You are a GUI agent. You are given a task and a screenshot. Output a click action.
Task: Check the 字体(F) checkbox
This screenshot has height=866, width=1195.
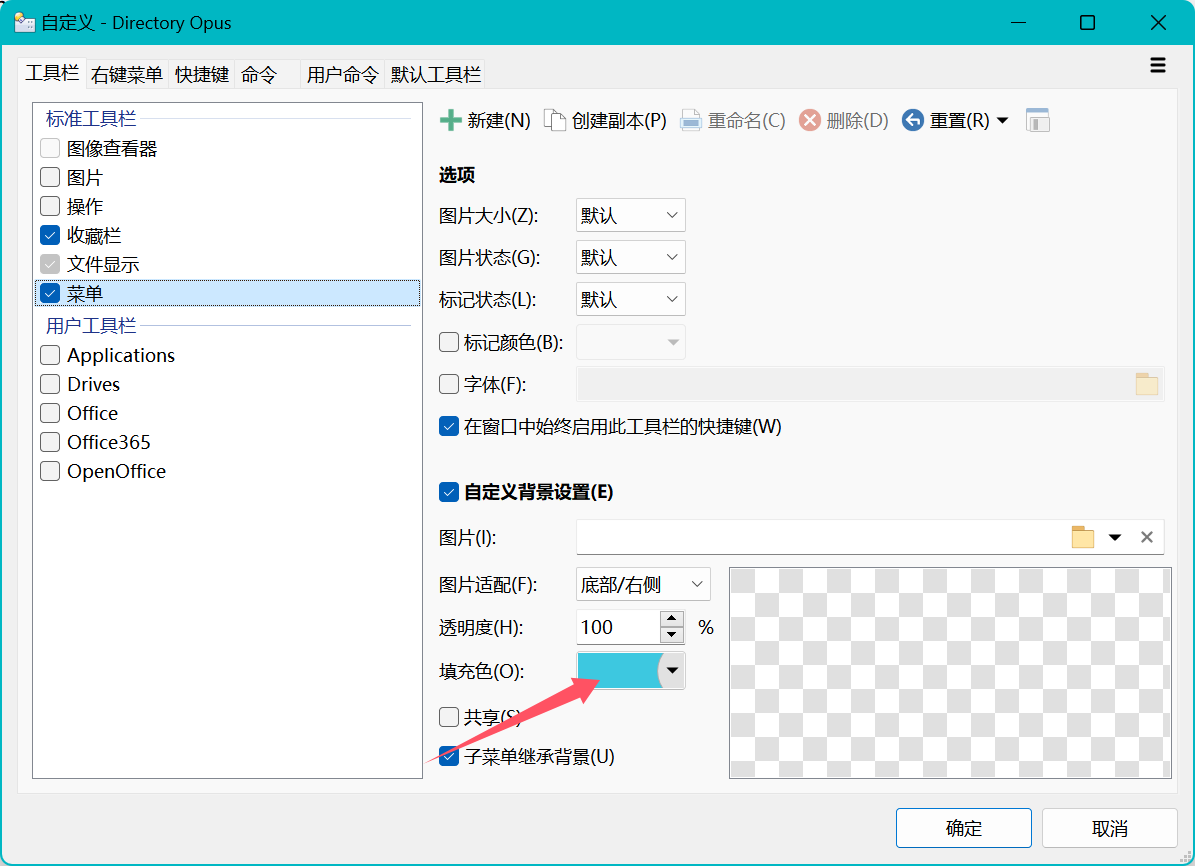pos(449,384)
